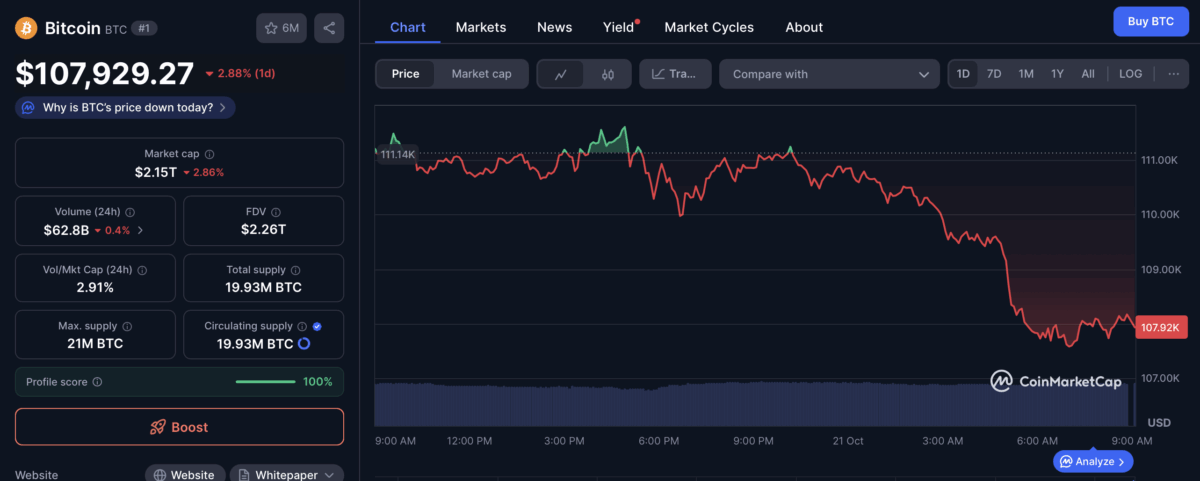Open the Markets tab
Image resolution: width=1200 pixels, height=481 pixels.
(481, 27)
